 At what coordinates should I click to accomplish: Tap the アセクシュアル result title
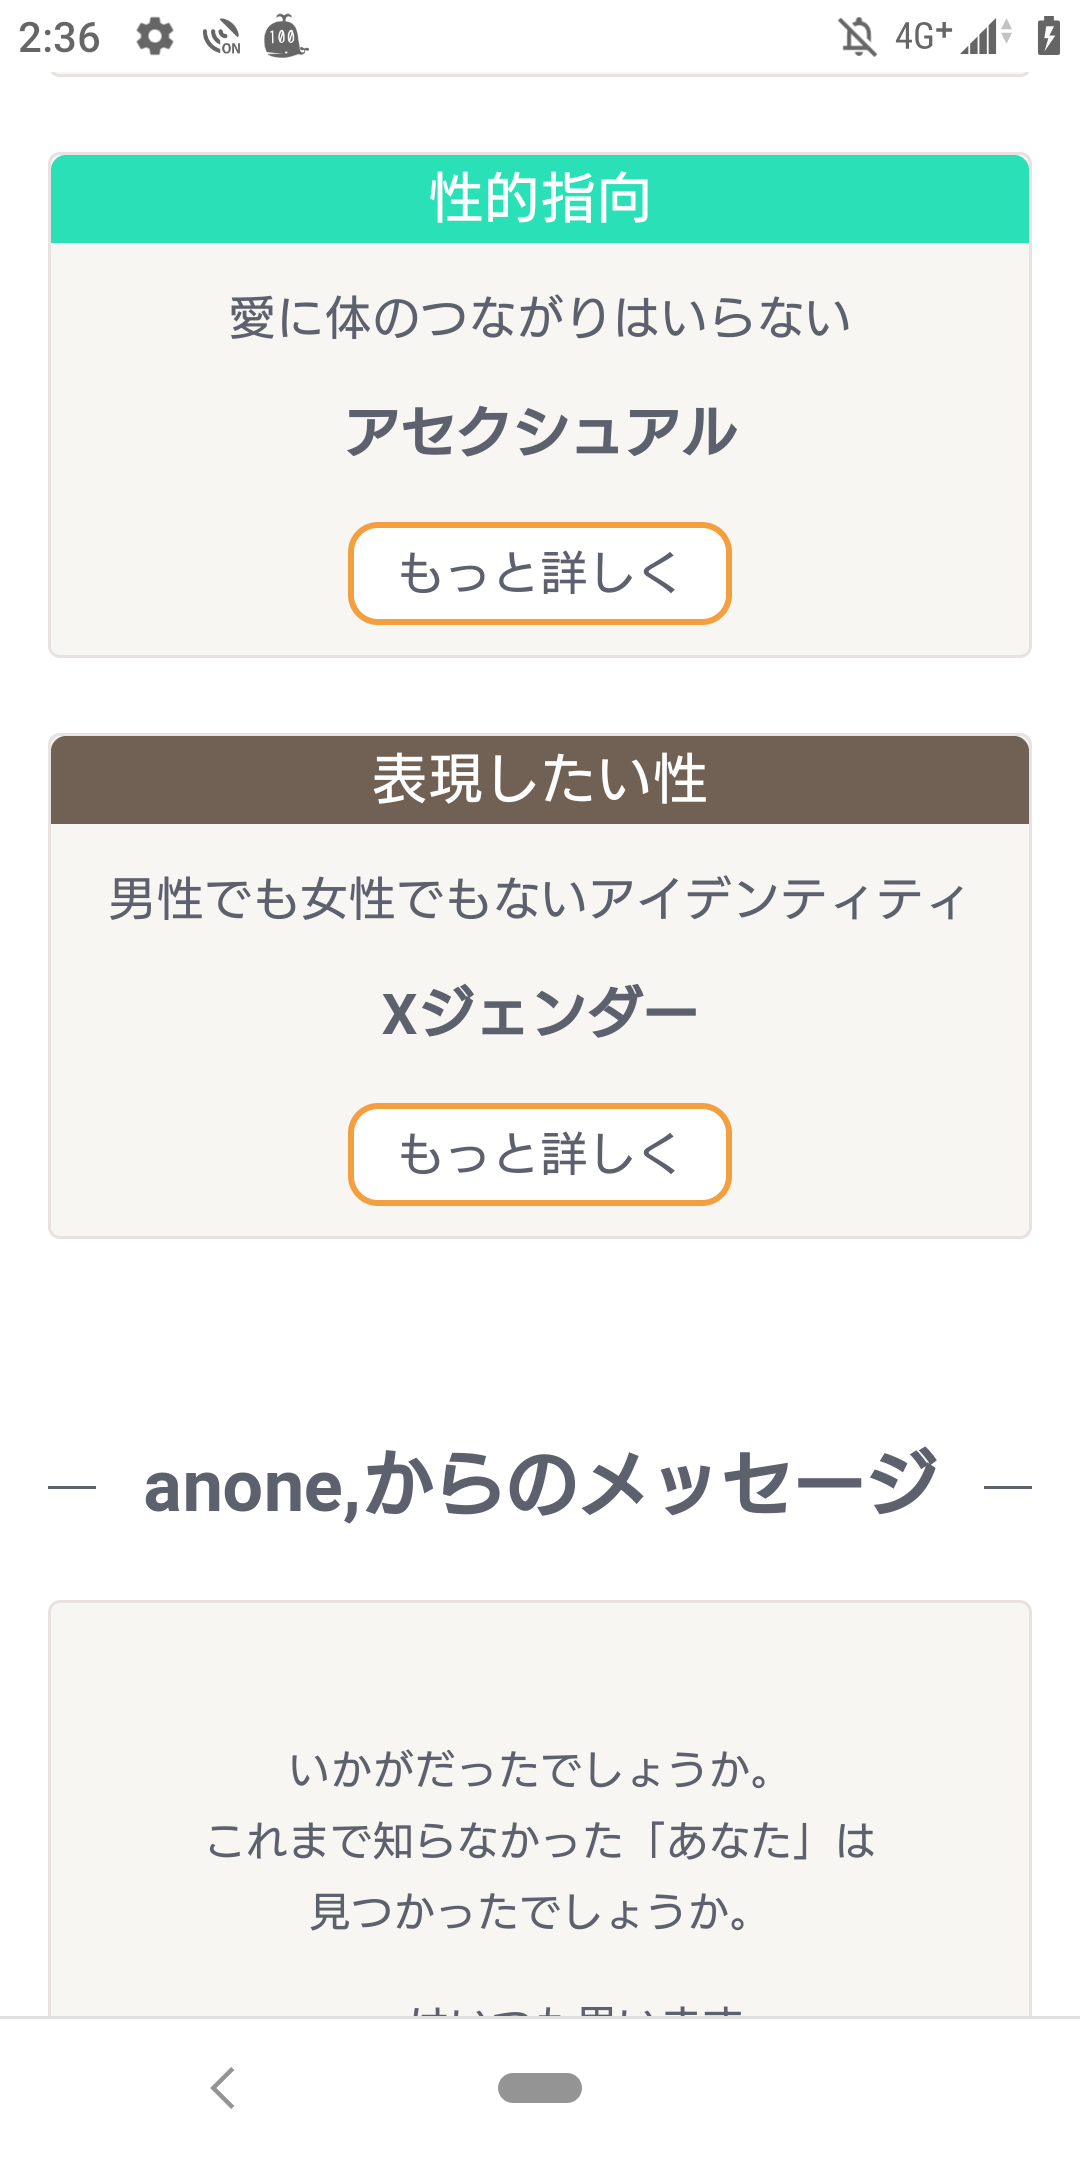[540, 432]
